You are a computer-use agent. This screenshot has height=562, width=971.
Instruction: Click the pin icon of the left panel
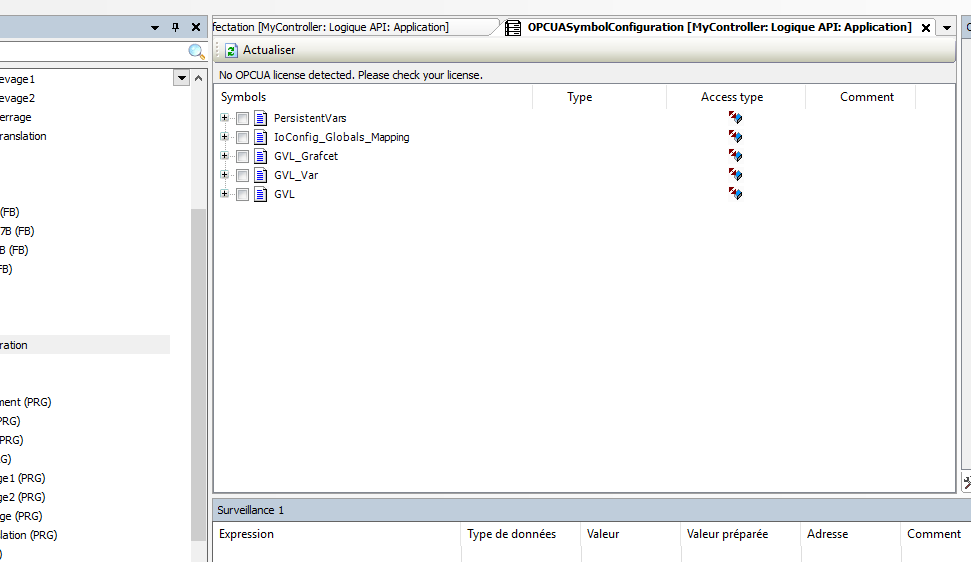176,27
